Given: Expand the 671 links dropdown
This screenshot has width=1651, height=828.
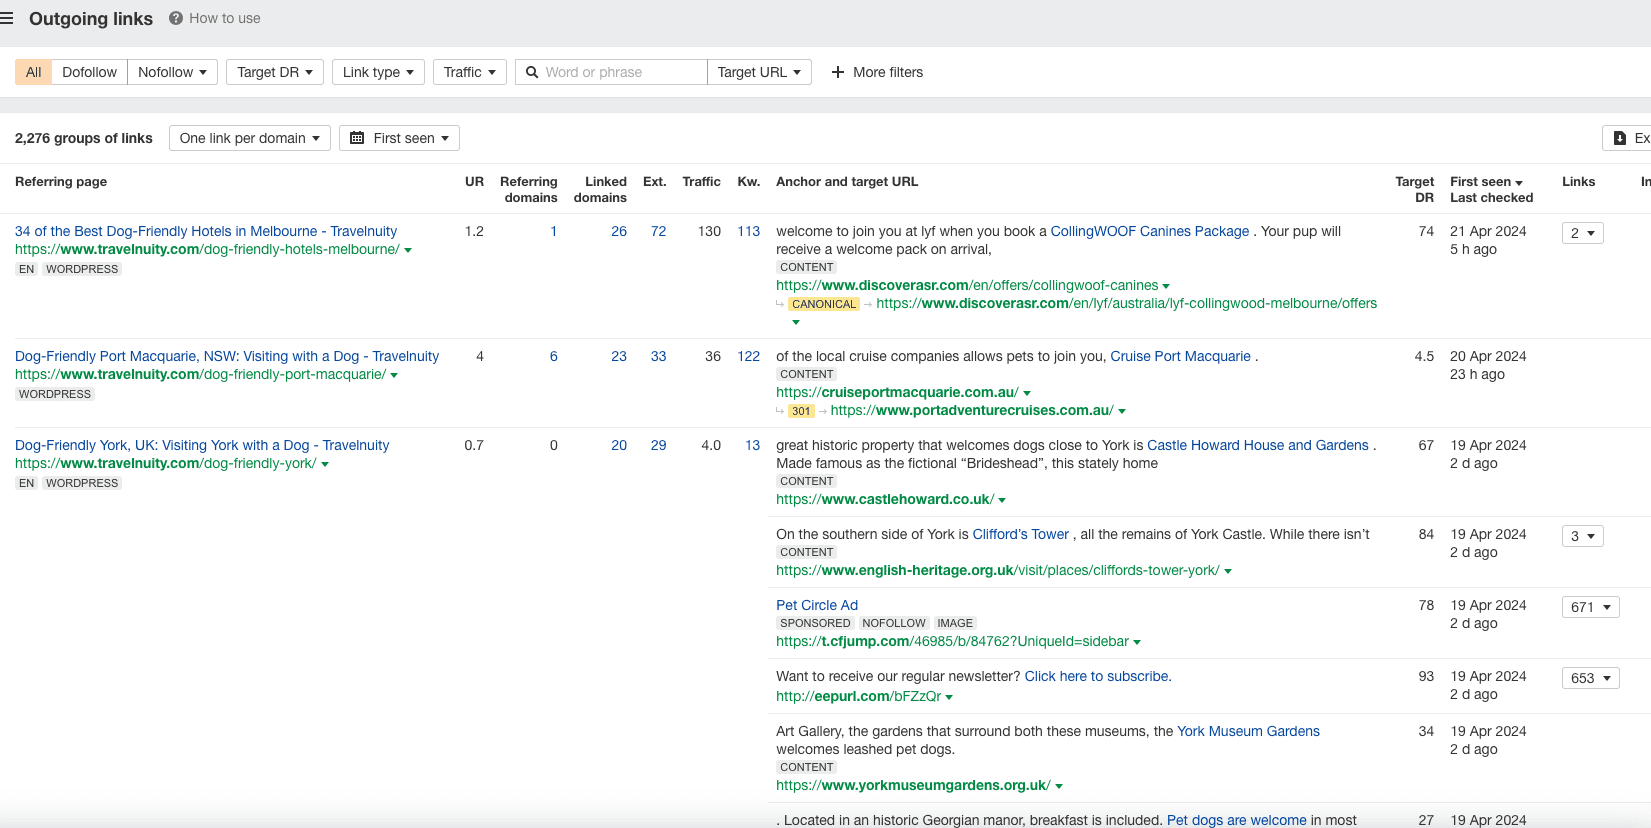Looking at the screenshot, I should [x=1590, y=607].
